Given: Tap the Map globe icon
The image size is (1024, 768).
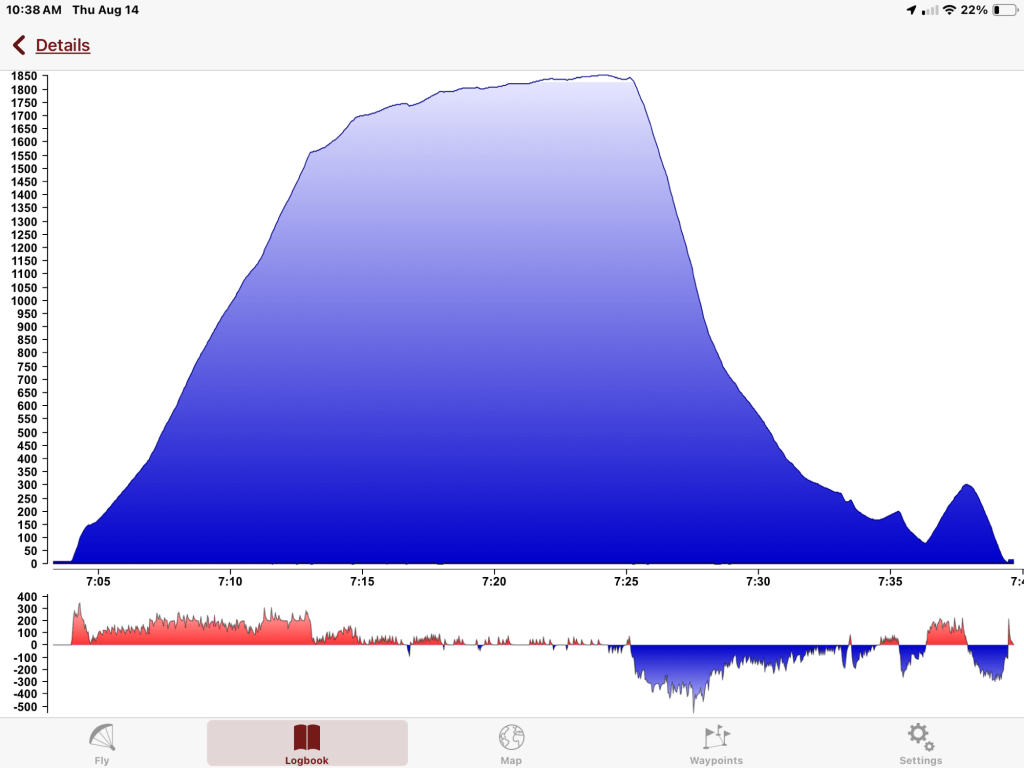Looking at the screenshot, I should pyautogui.click(x=511, y=737).
